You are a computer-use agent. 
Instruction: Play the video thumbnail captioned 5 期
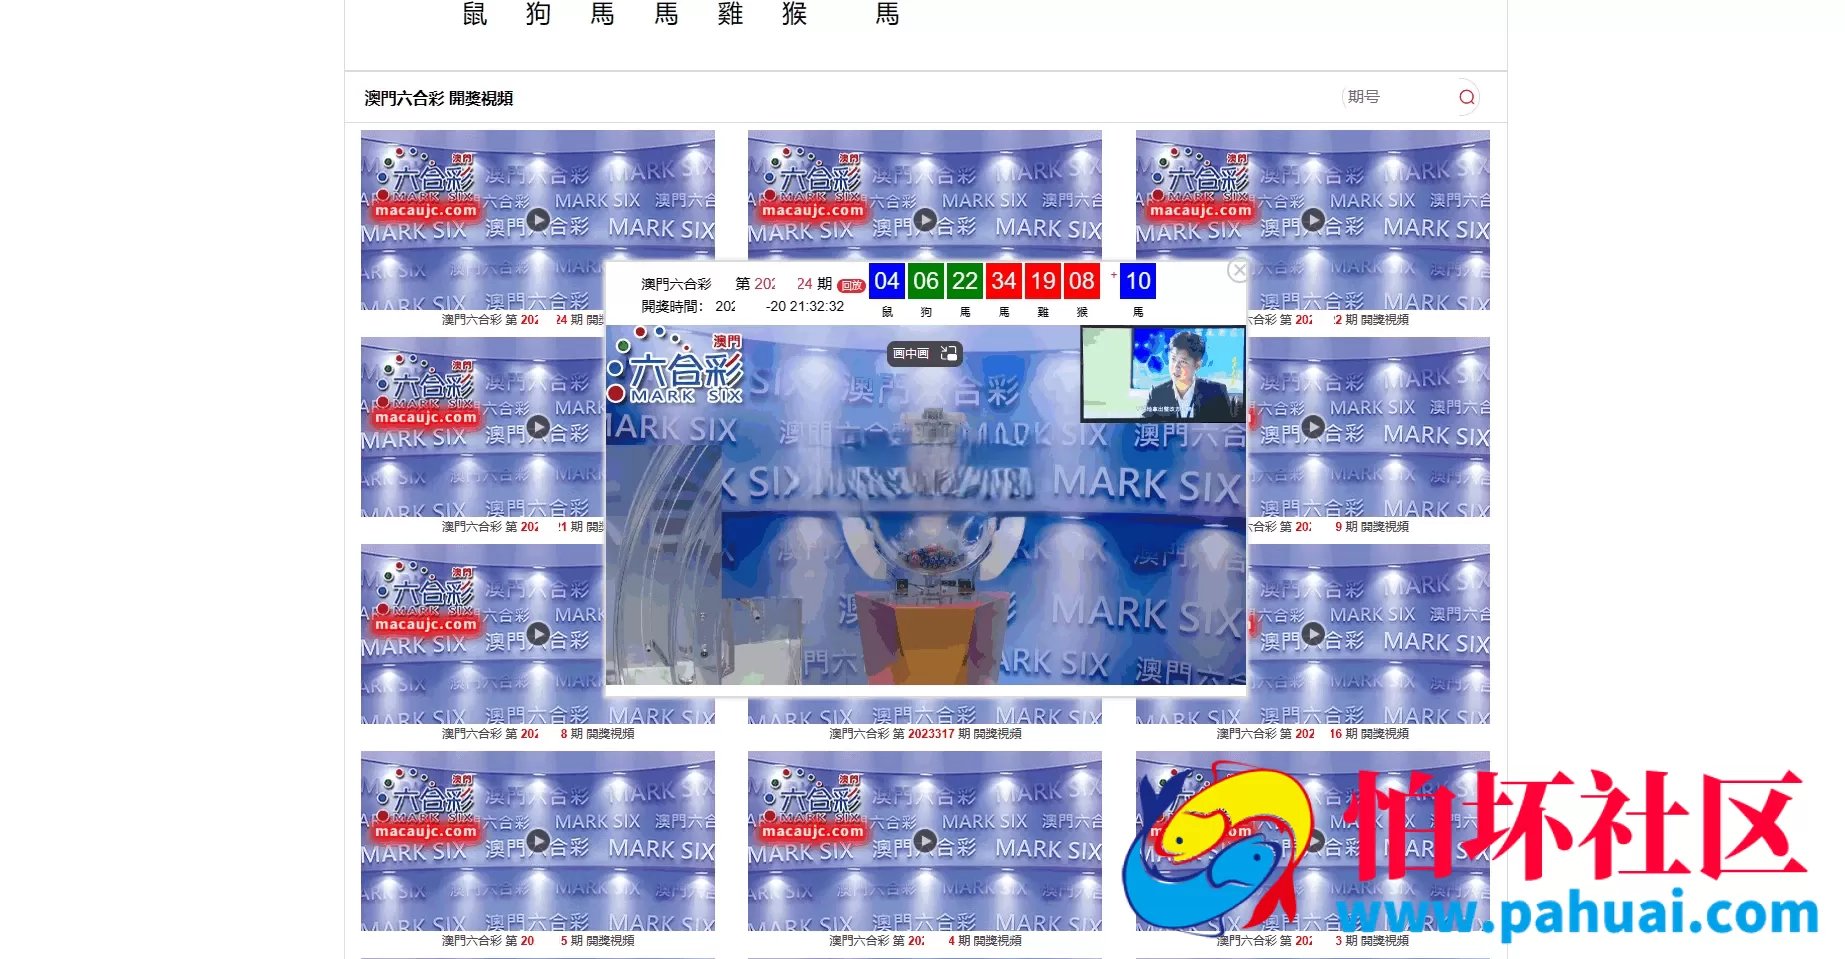[538, 841]
